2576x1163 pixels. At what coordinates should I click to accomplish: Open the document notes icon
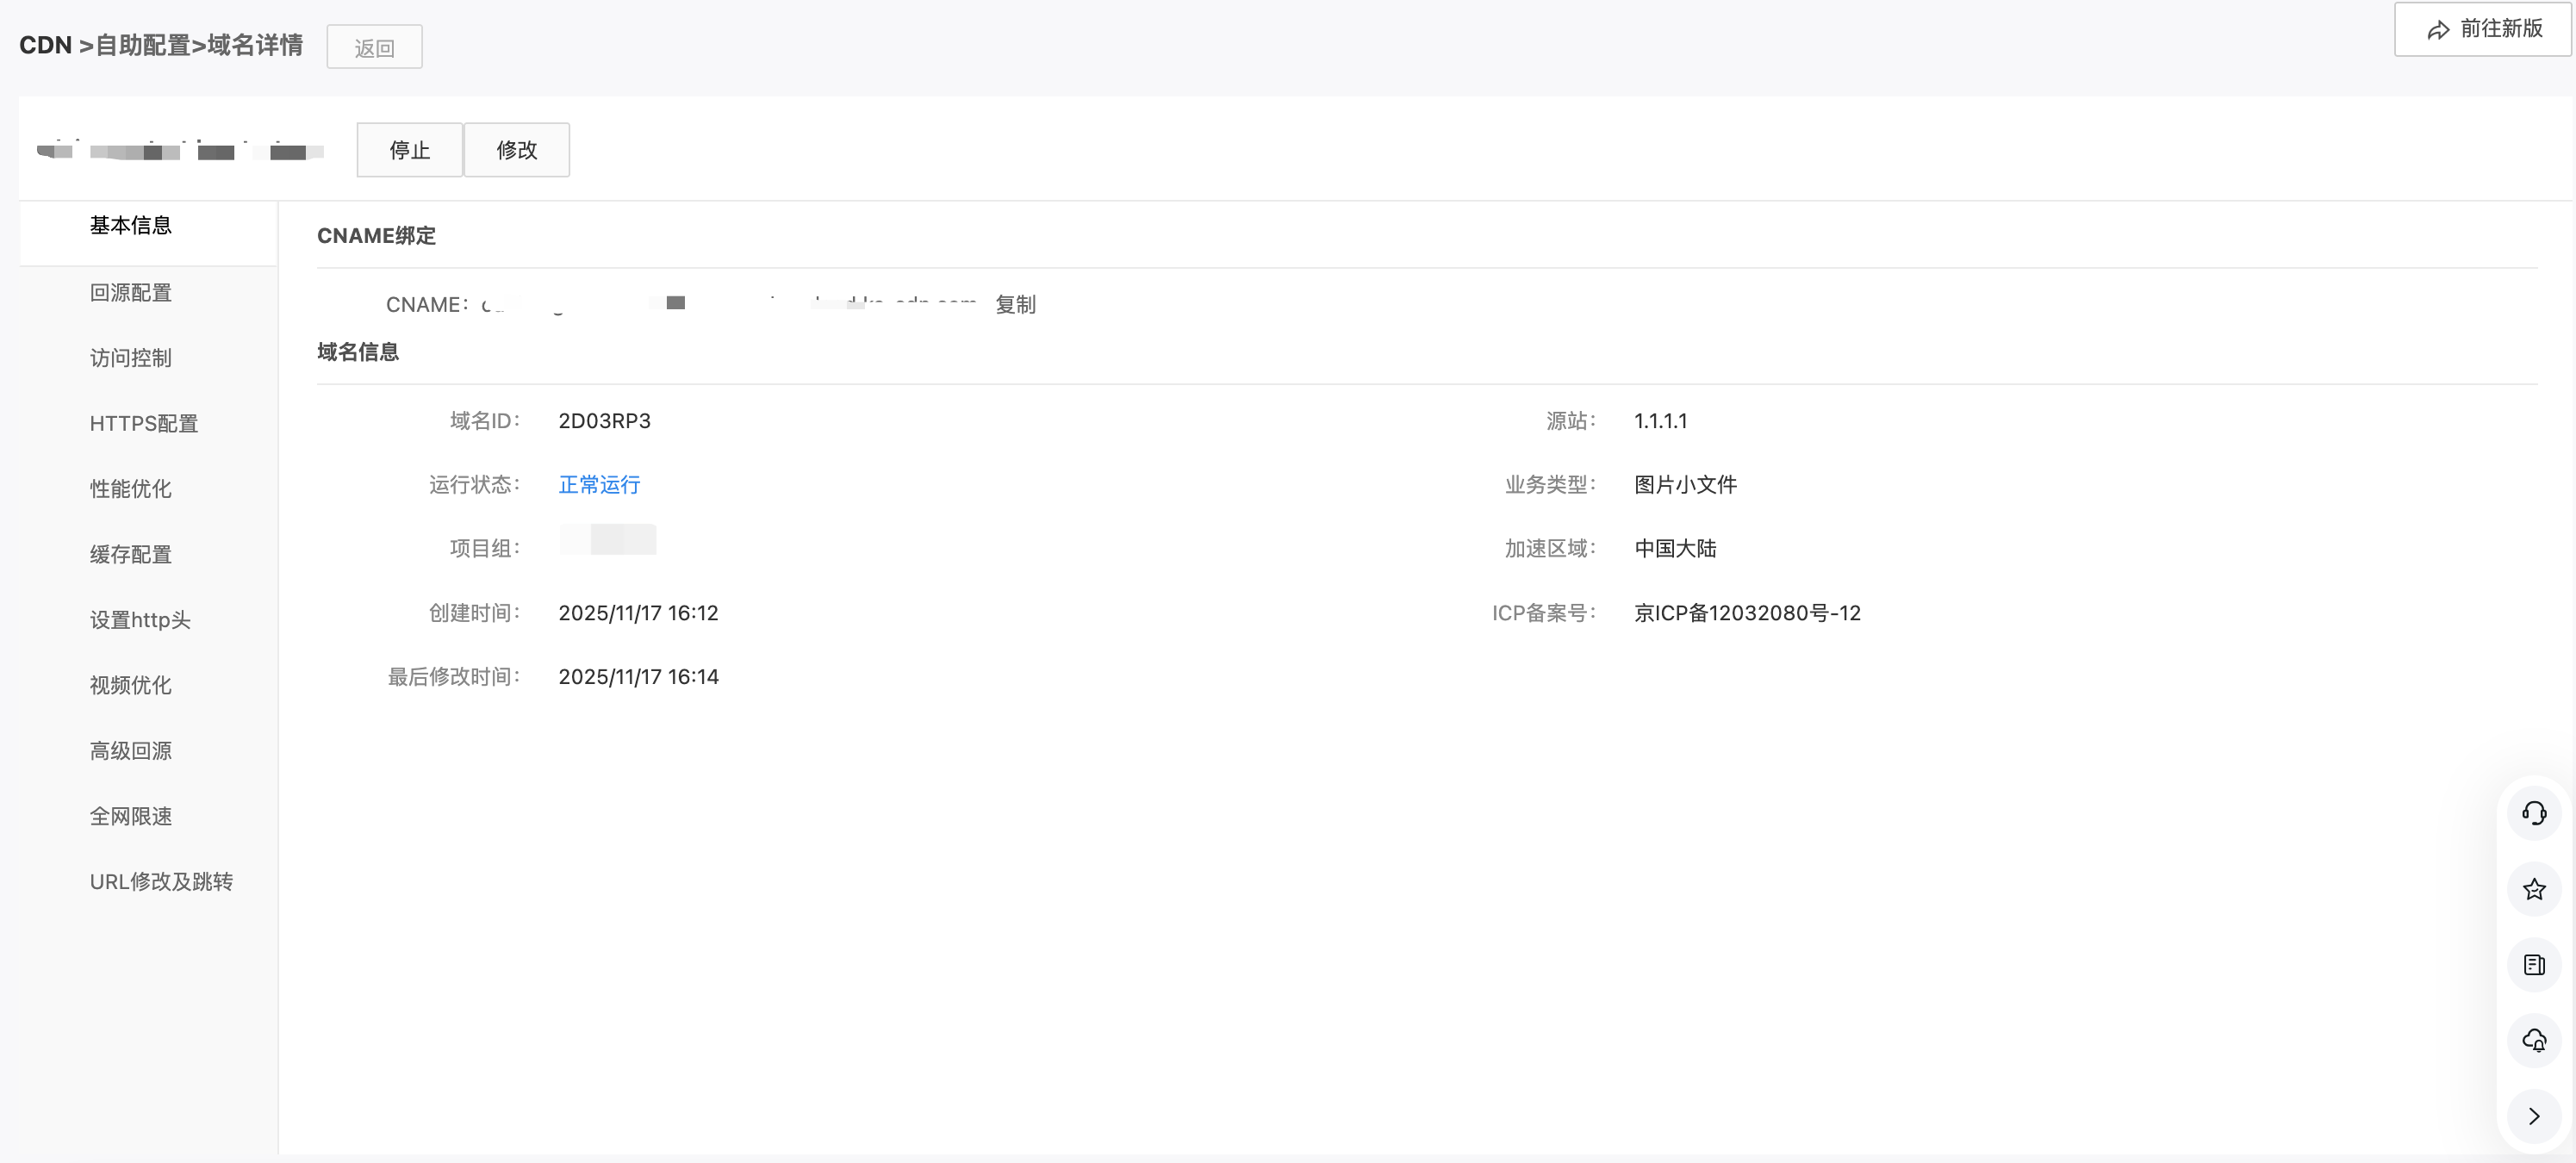(2533, 965)
